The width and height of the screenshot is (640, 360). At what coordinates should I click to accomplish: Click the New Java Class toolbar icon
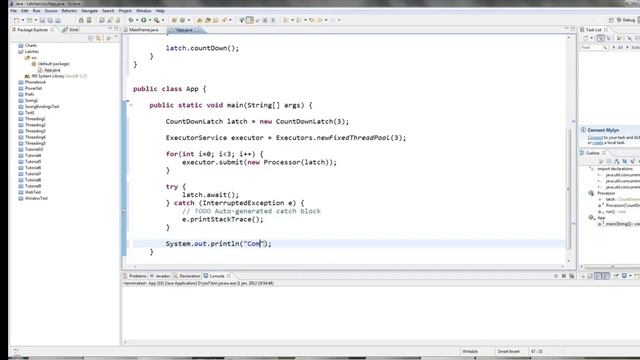tap(182, 20)
